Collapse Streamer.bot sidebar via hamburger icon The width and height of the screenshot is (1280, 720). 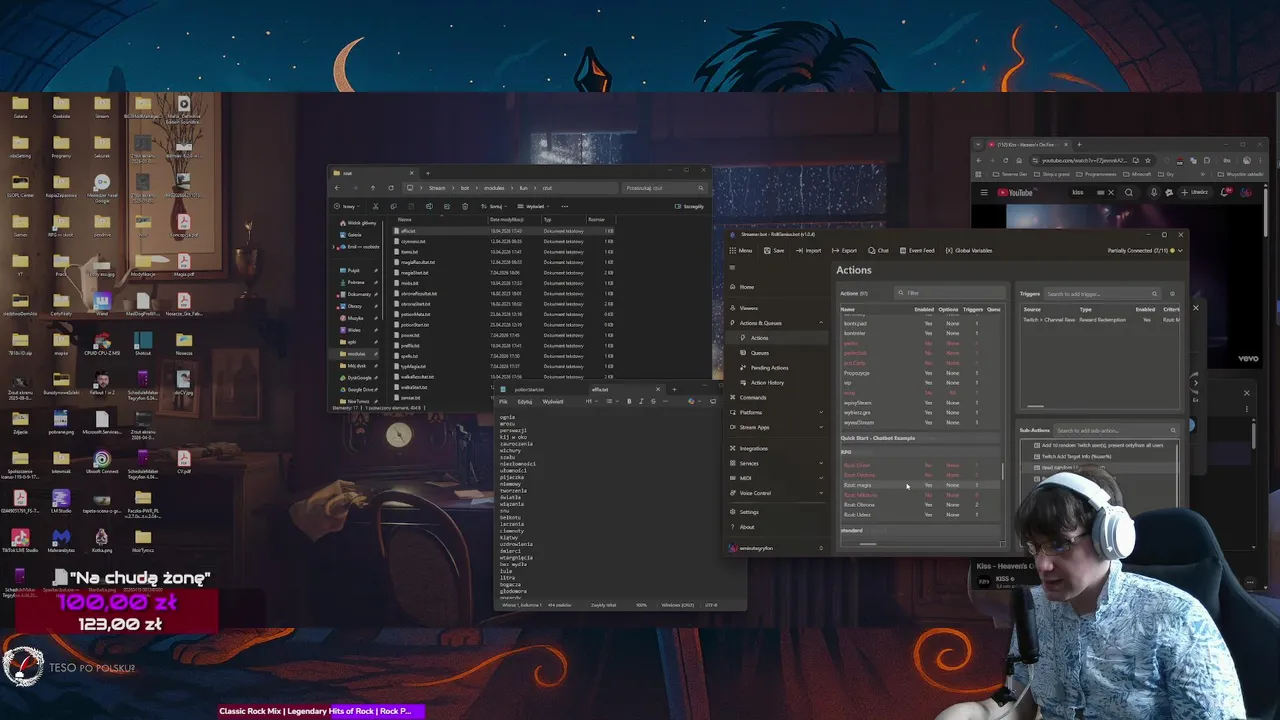tap(733, 268)
